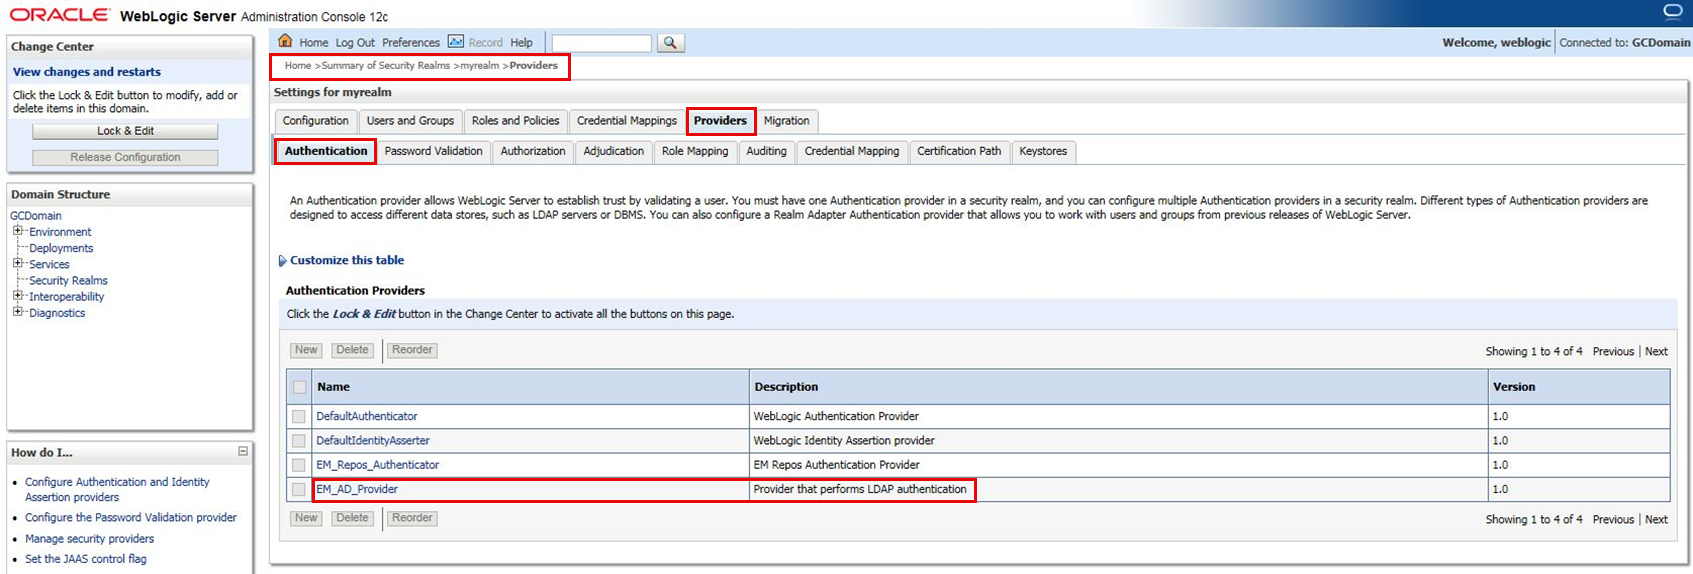Viewport: 1693px width, 574px height.
Task: Expand the Environment tree node
Action: (17, 231)
